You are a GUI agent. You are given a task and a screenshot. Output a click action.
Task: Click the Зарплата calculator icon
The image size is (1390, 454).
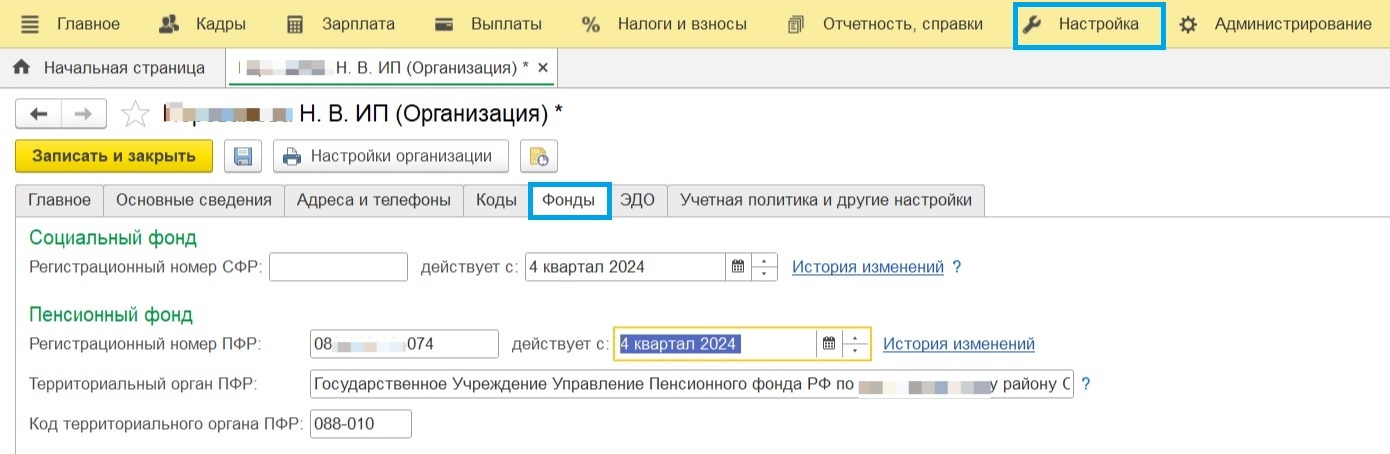point(295,24)
